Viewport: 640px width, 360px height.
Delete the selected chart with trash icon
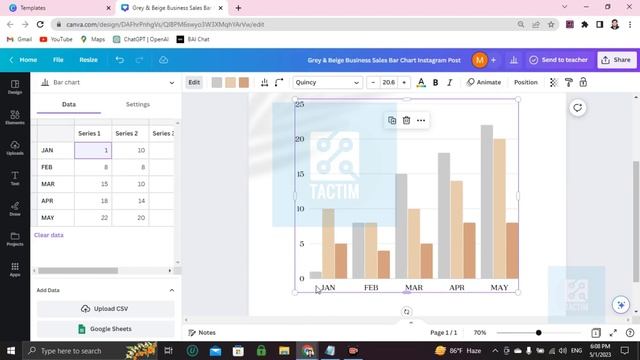407,120
